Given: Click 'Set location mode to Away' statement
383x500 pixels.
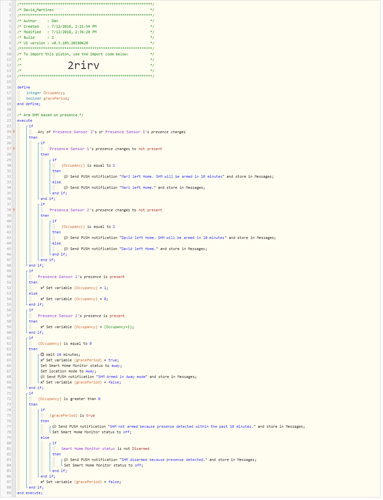Looking at the screenshot, I should pyautogui.click(x=68, y=371).
